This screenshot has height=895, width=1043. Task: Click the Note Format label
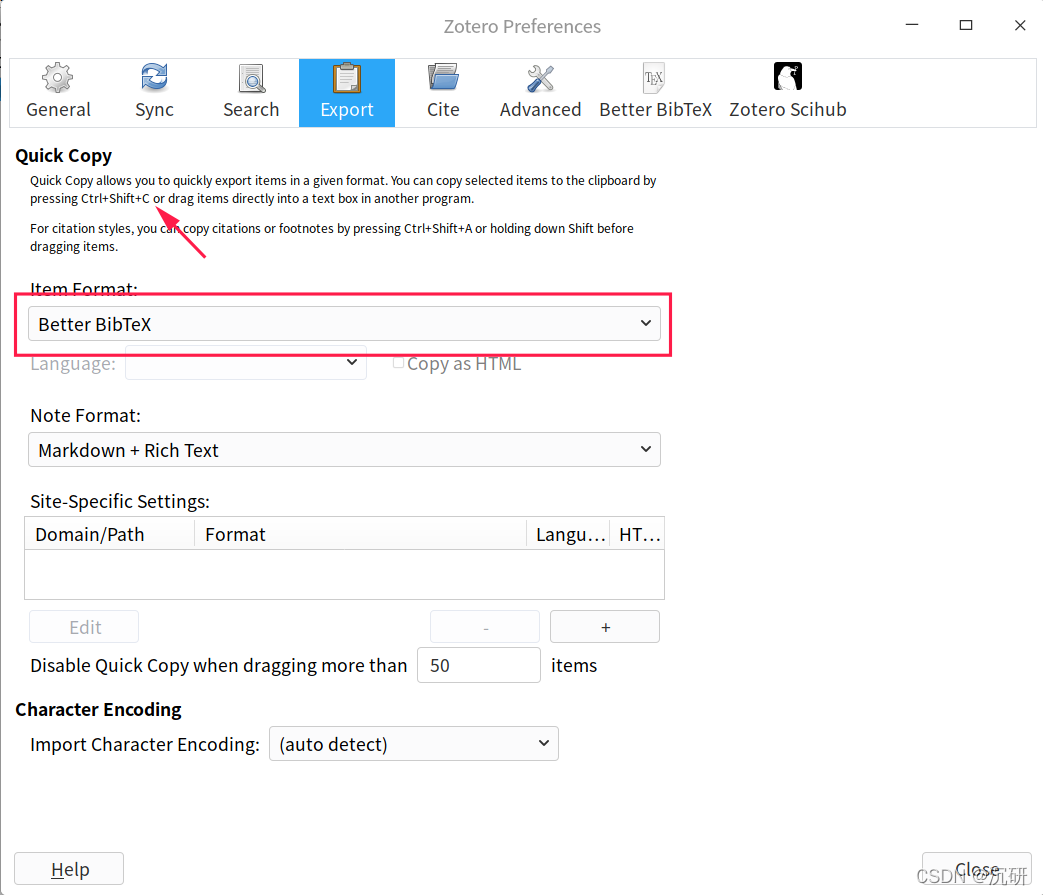(86, 416)
